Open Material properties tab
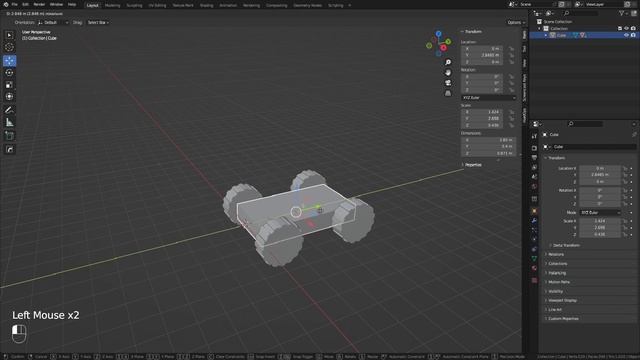This screenshot has height=360, width=640. click(534, 268)
